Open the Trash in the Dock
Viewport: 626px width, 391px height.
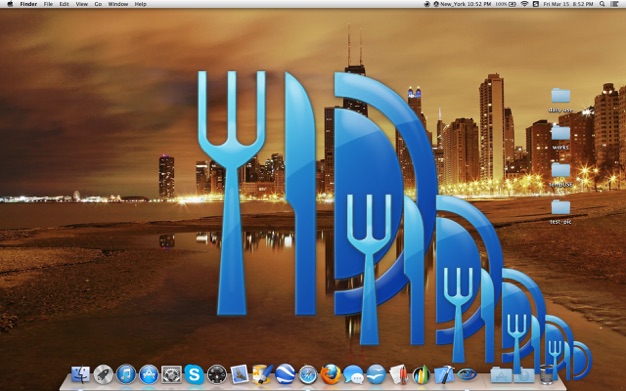(x=546, y=375)
